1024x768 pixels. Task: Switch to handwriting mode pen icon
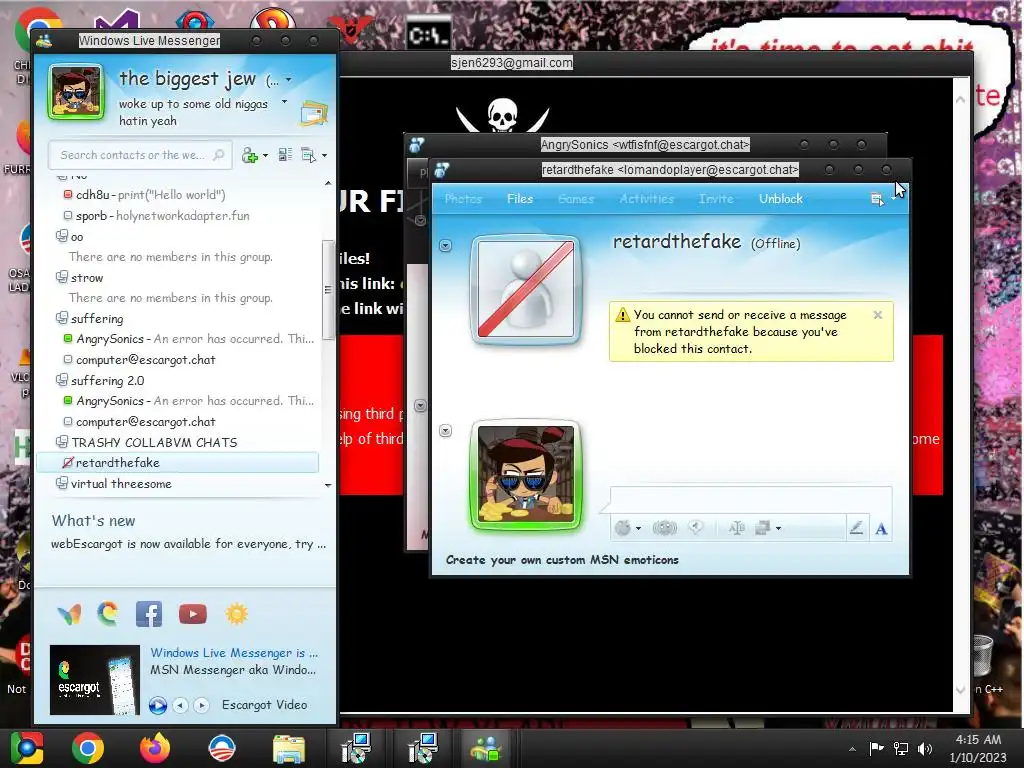click(x=856, y=528)
